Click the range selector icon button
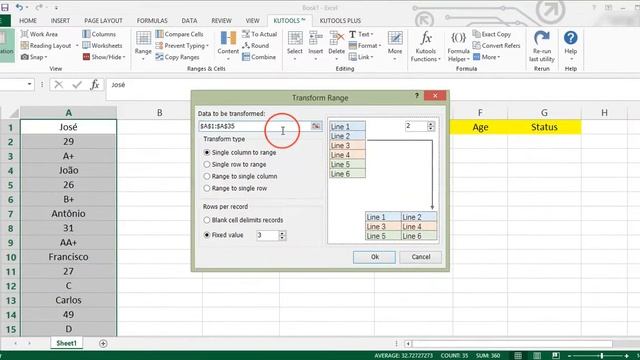Image resolution: width=640 pixels, height=360 pixels. (316, 126)
